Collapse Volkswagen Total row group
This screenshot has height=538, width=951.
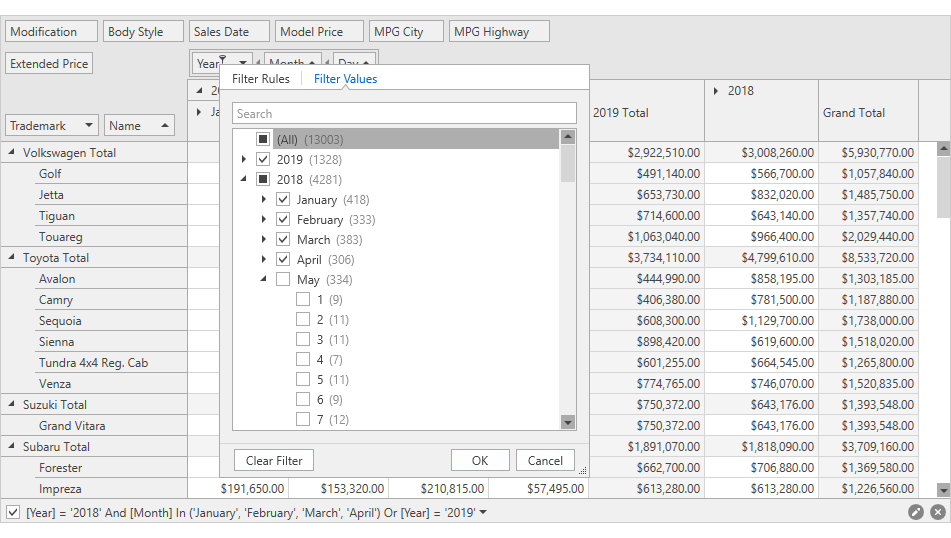12,152
